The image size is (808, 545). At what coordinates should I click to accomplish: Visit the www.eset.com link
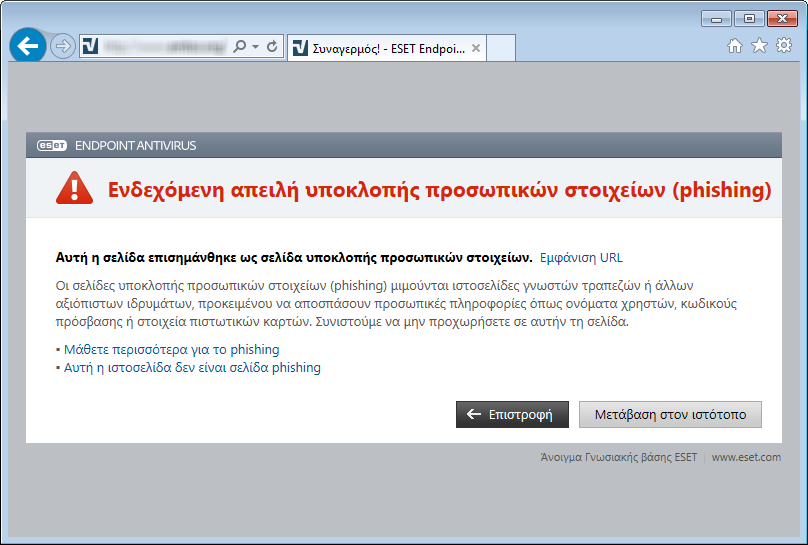point(746,457)
